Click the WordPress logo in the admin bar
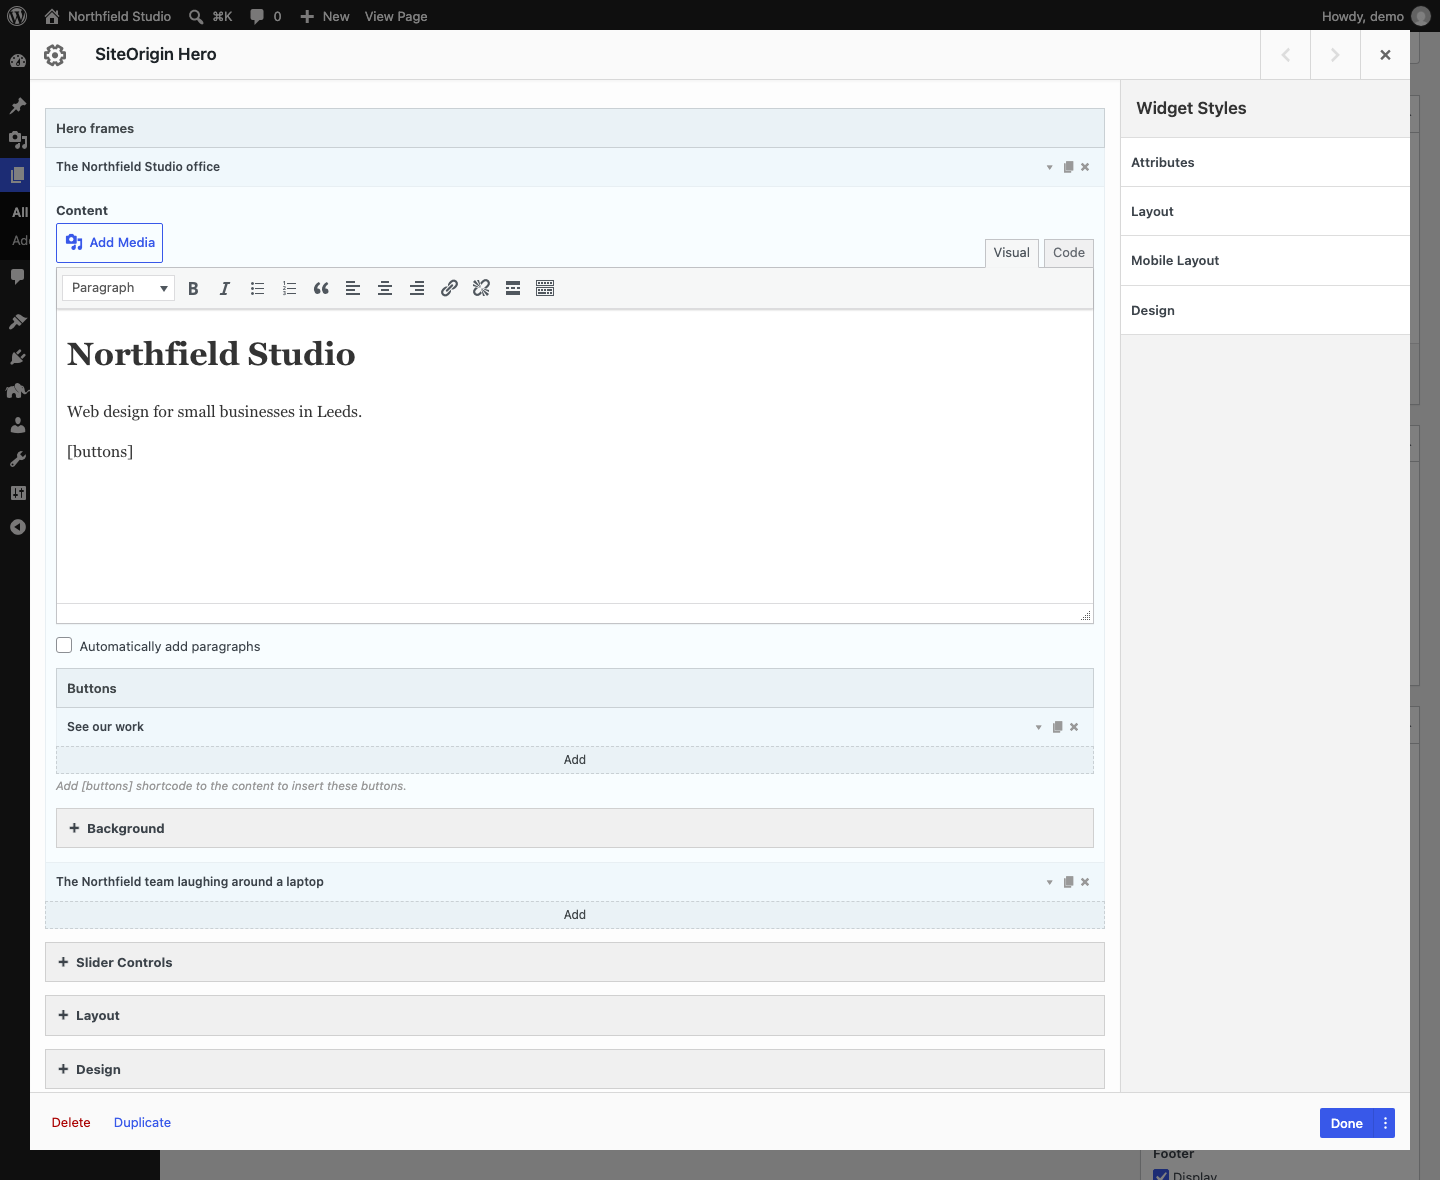The width and height of the screenshot is (1440, 1180). [17, 16]
